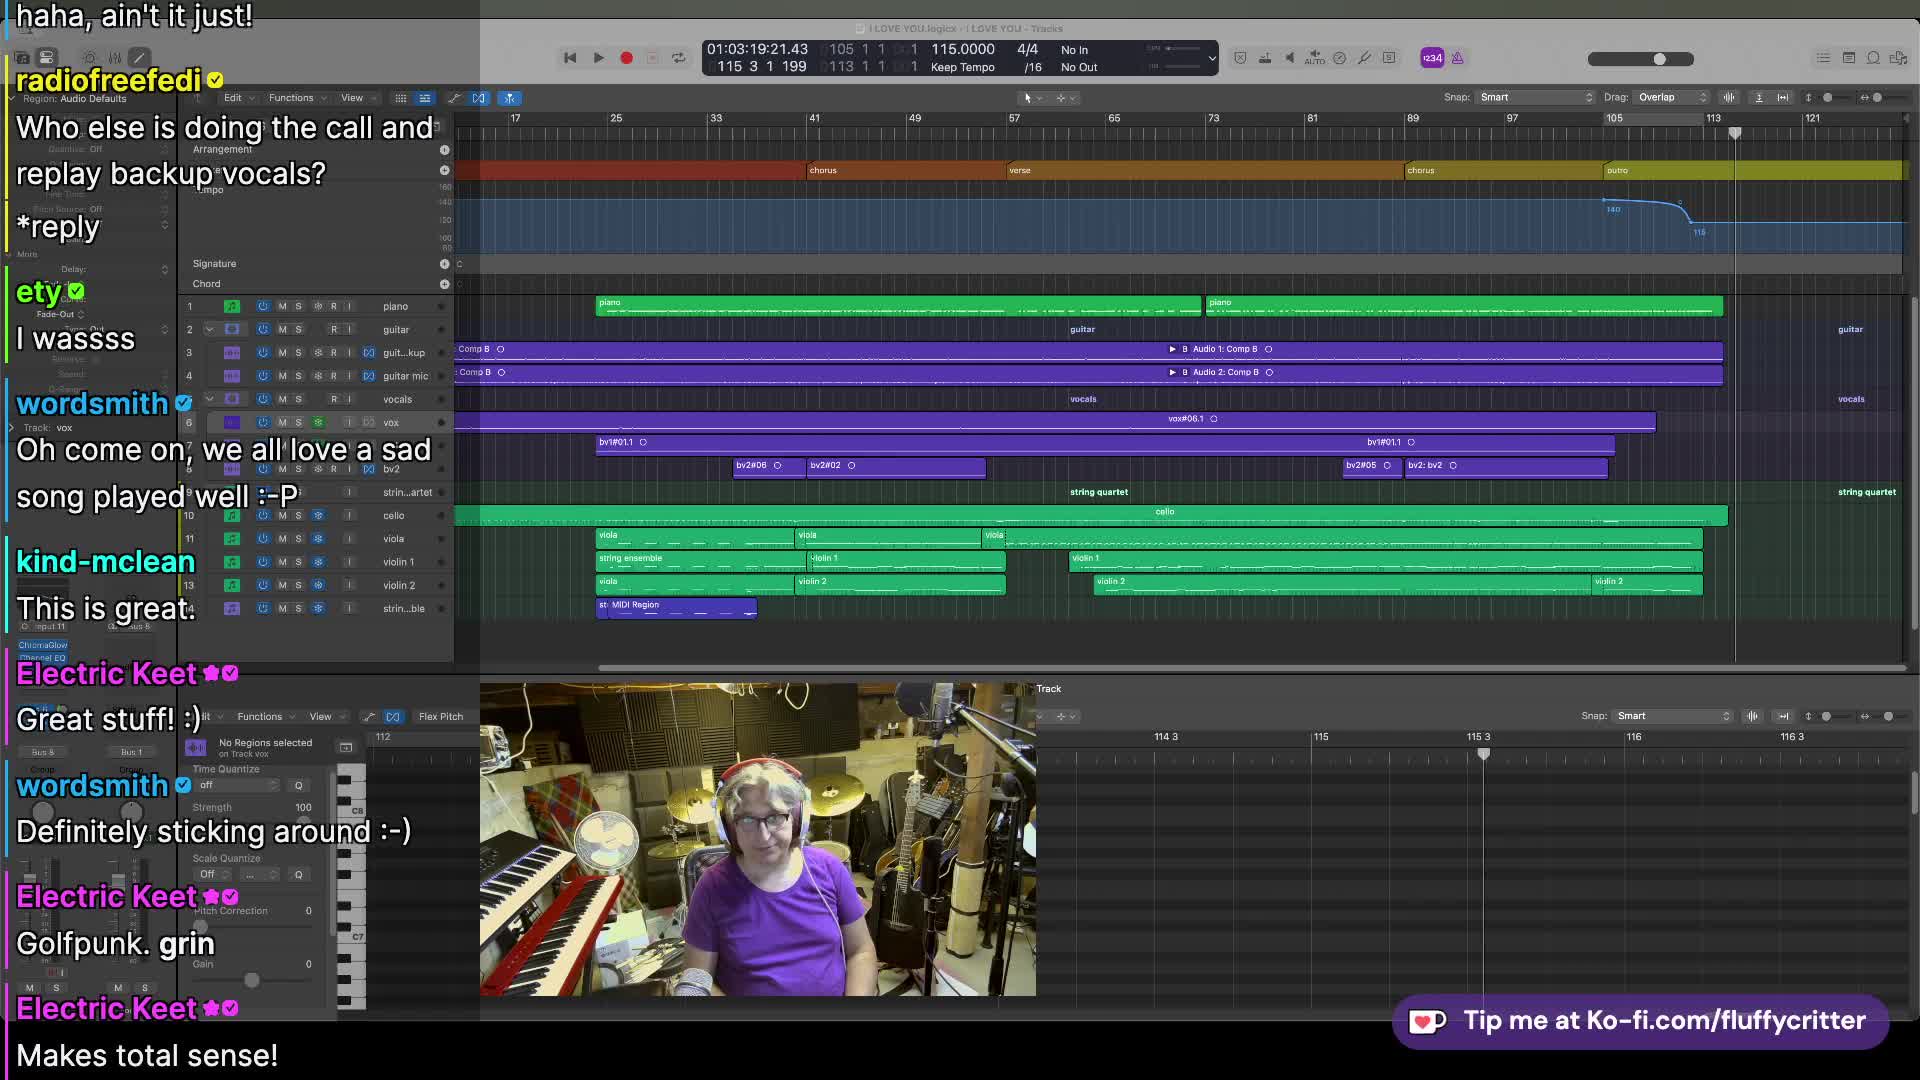Open the Flex view icon in toolbar
Screen dimensions: 1920x1080
[480, 98]
